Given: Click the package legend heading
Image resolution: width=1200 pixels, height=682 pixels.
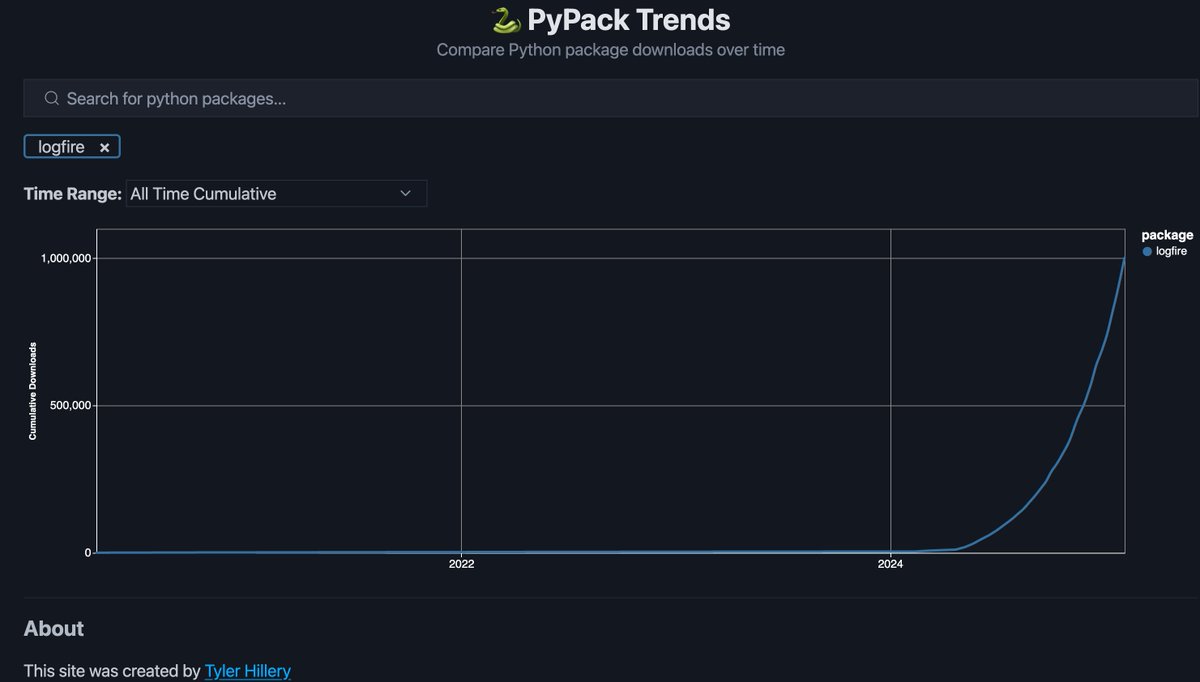Looking at the screenshot, I should click(x=1167, y=235).
